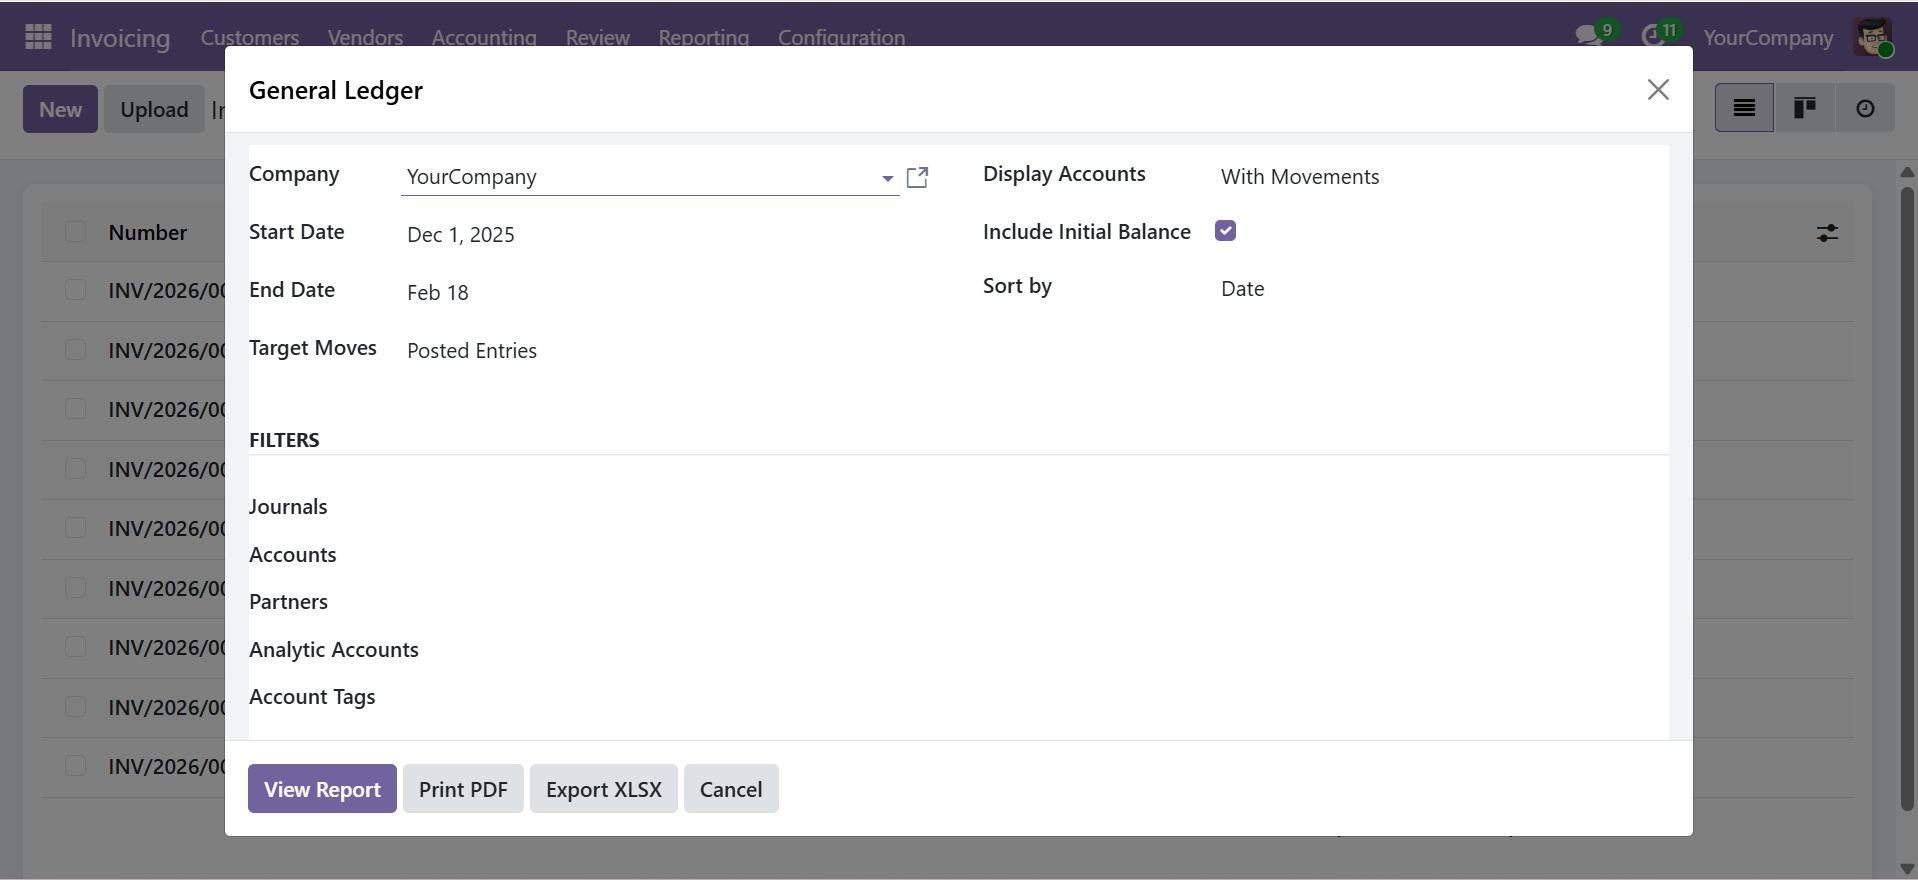Screen dimensions: 1918x880
Task: Open the Display Accounts selection field
Action: (x=1299, y=177)
